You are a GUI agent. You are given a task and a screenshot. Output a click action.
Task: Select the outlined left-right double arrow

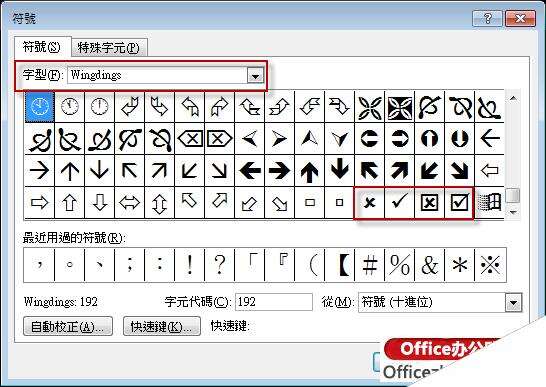click(130, 202)
